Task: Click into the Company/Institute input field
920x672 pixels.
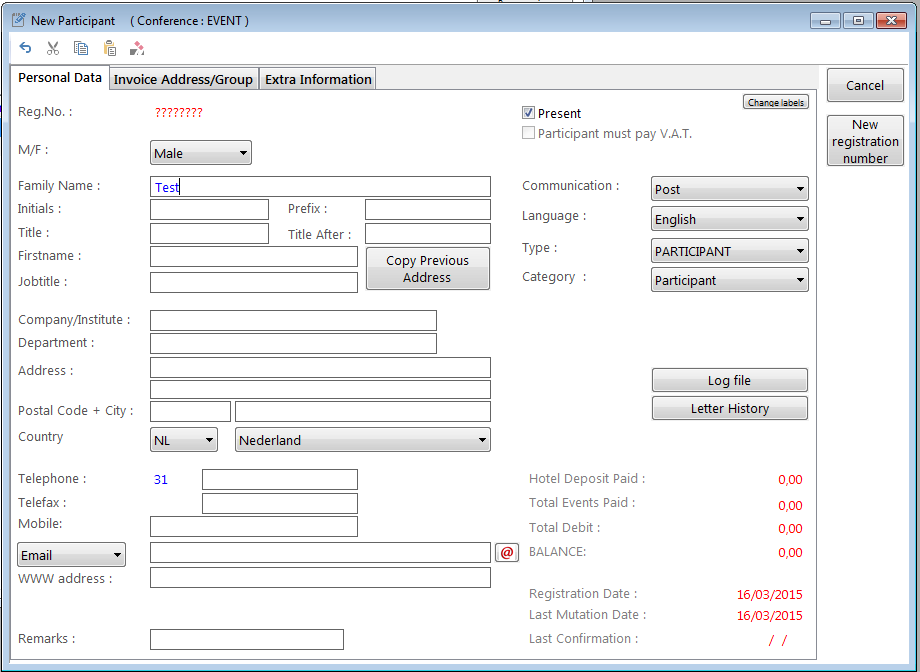Action: [x=293, y=320]
